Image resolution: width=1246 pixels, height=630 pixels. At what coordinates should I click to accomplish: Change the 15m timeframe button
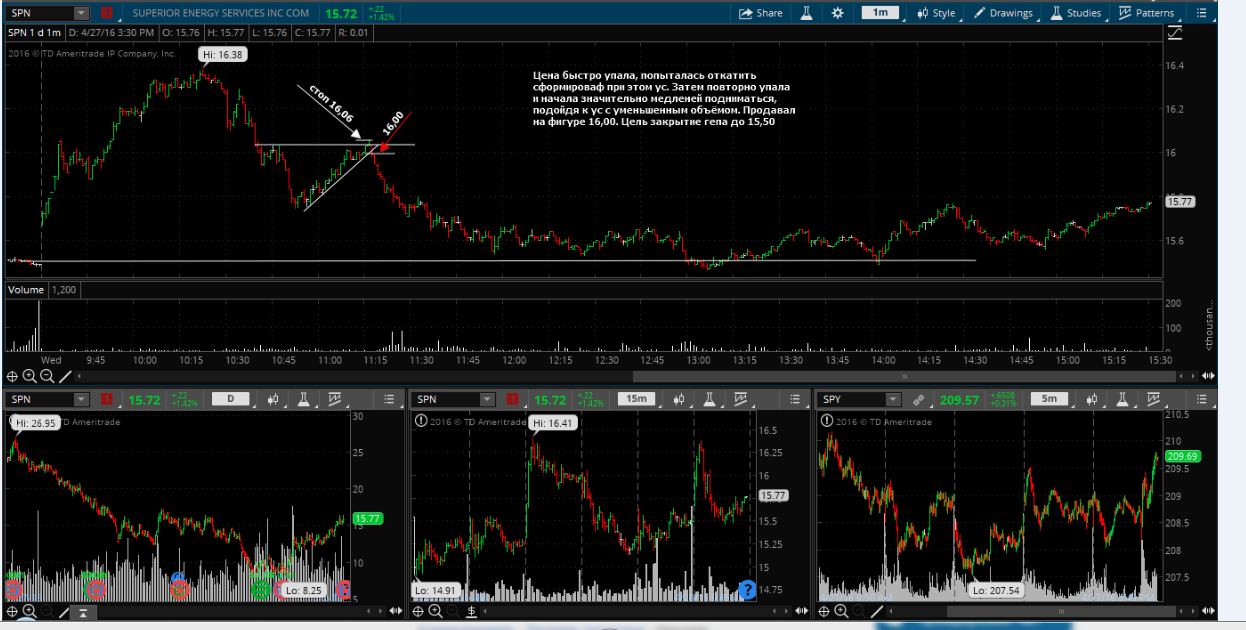click(636, 400)
